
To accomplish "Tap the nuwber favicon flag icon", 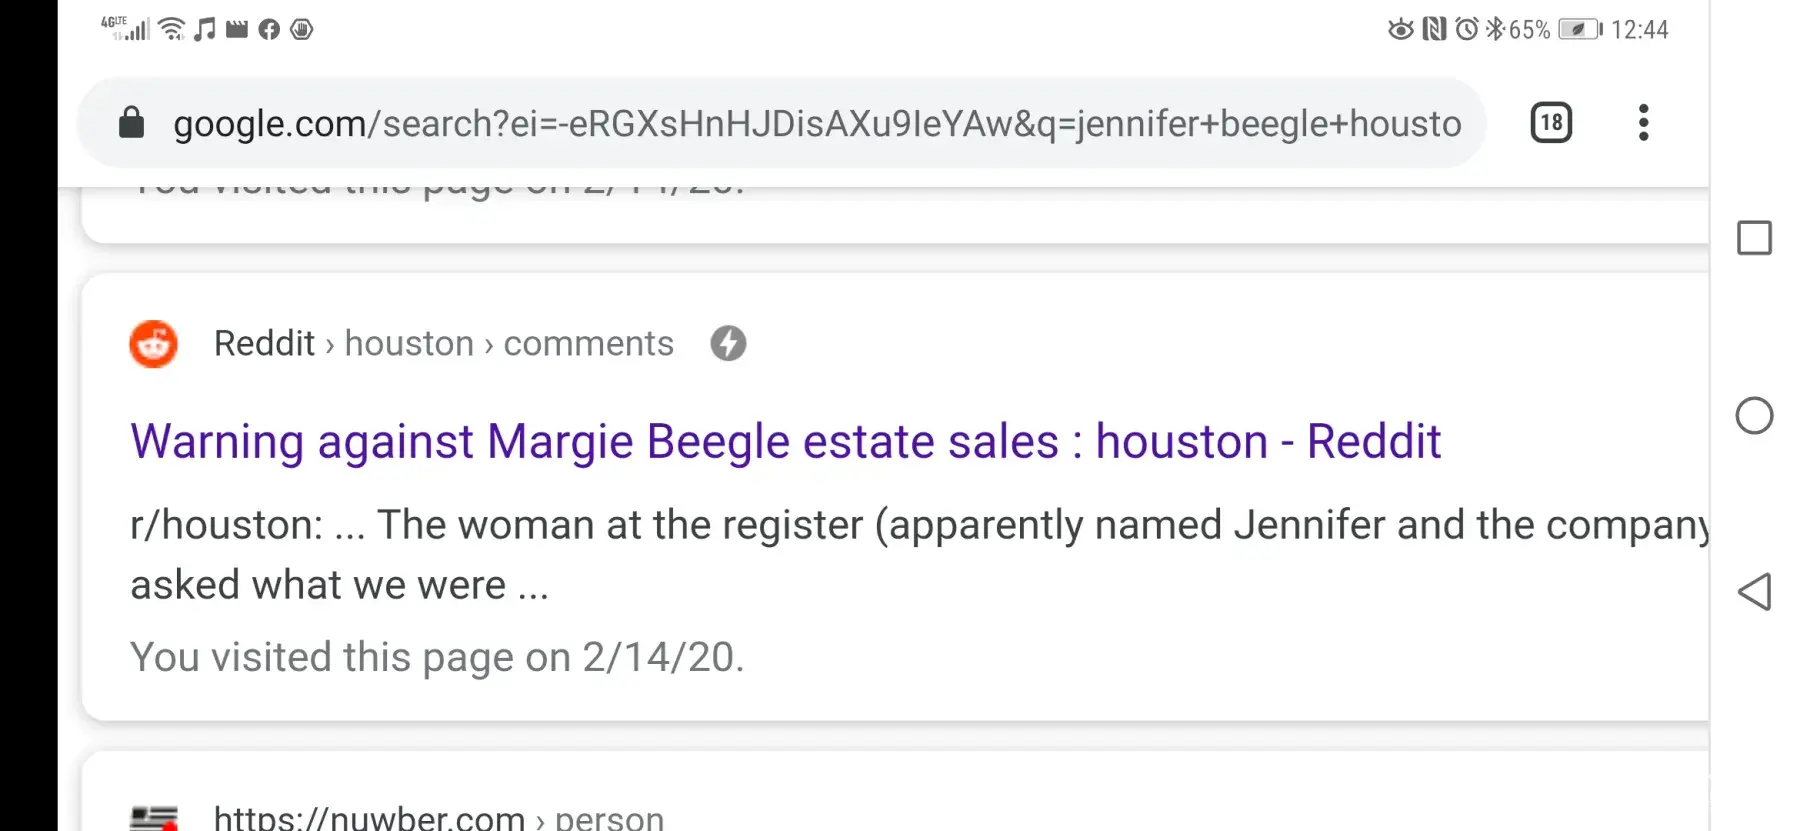I will click(153, 818).
